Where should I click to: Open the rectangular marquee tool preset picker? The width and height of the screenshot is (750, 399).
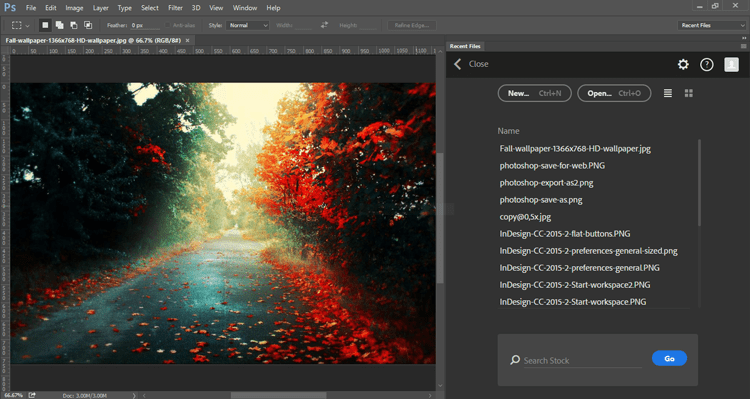(x=20, y=25)
